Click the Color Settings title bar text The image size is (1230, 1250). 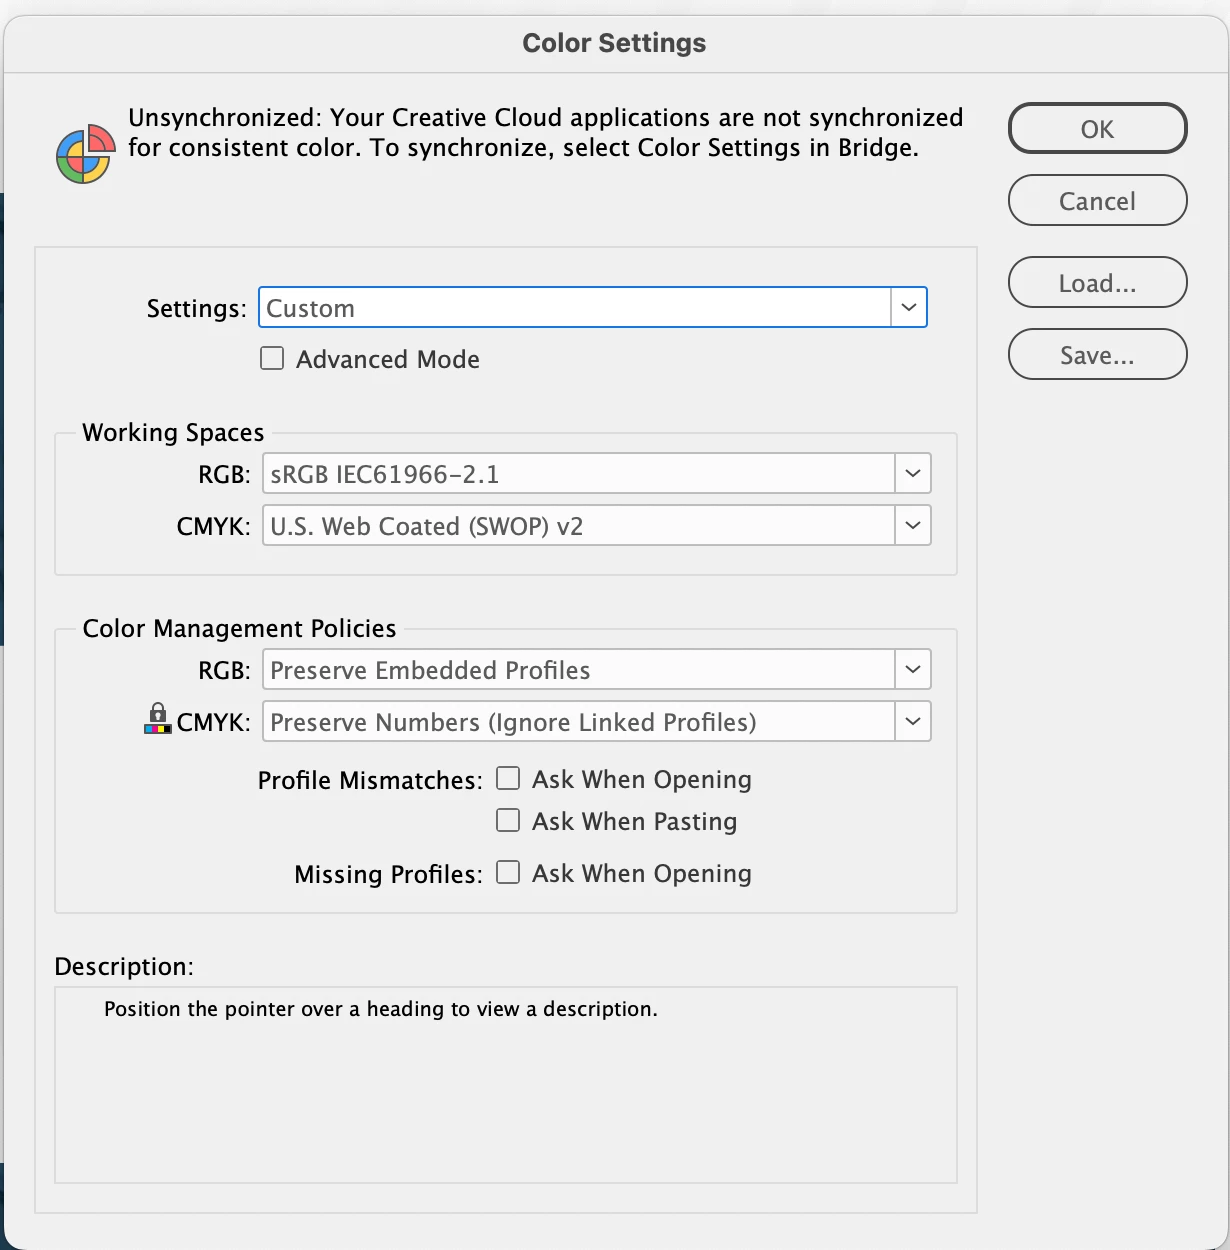pos(614,43)
